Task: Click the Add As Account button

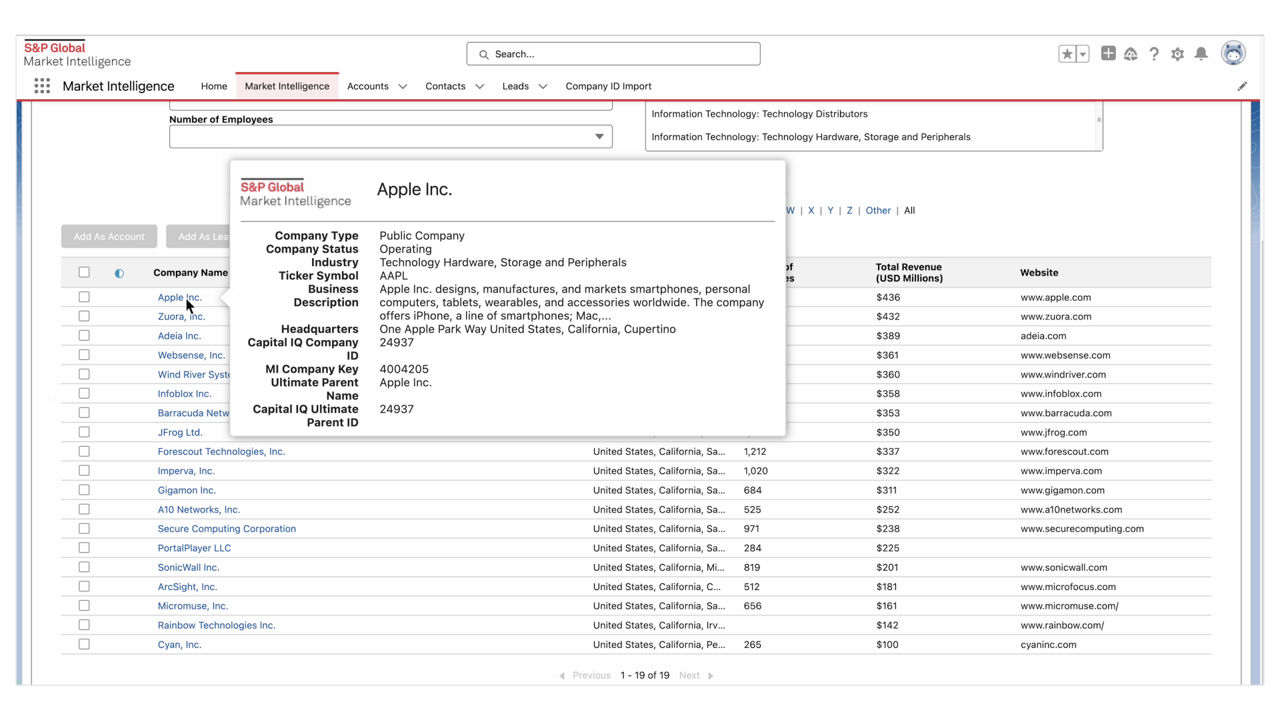Action: [109, 237]
